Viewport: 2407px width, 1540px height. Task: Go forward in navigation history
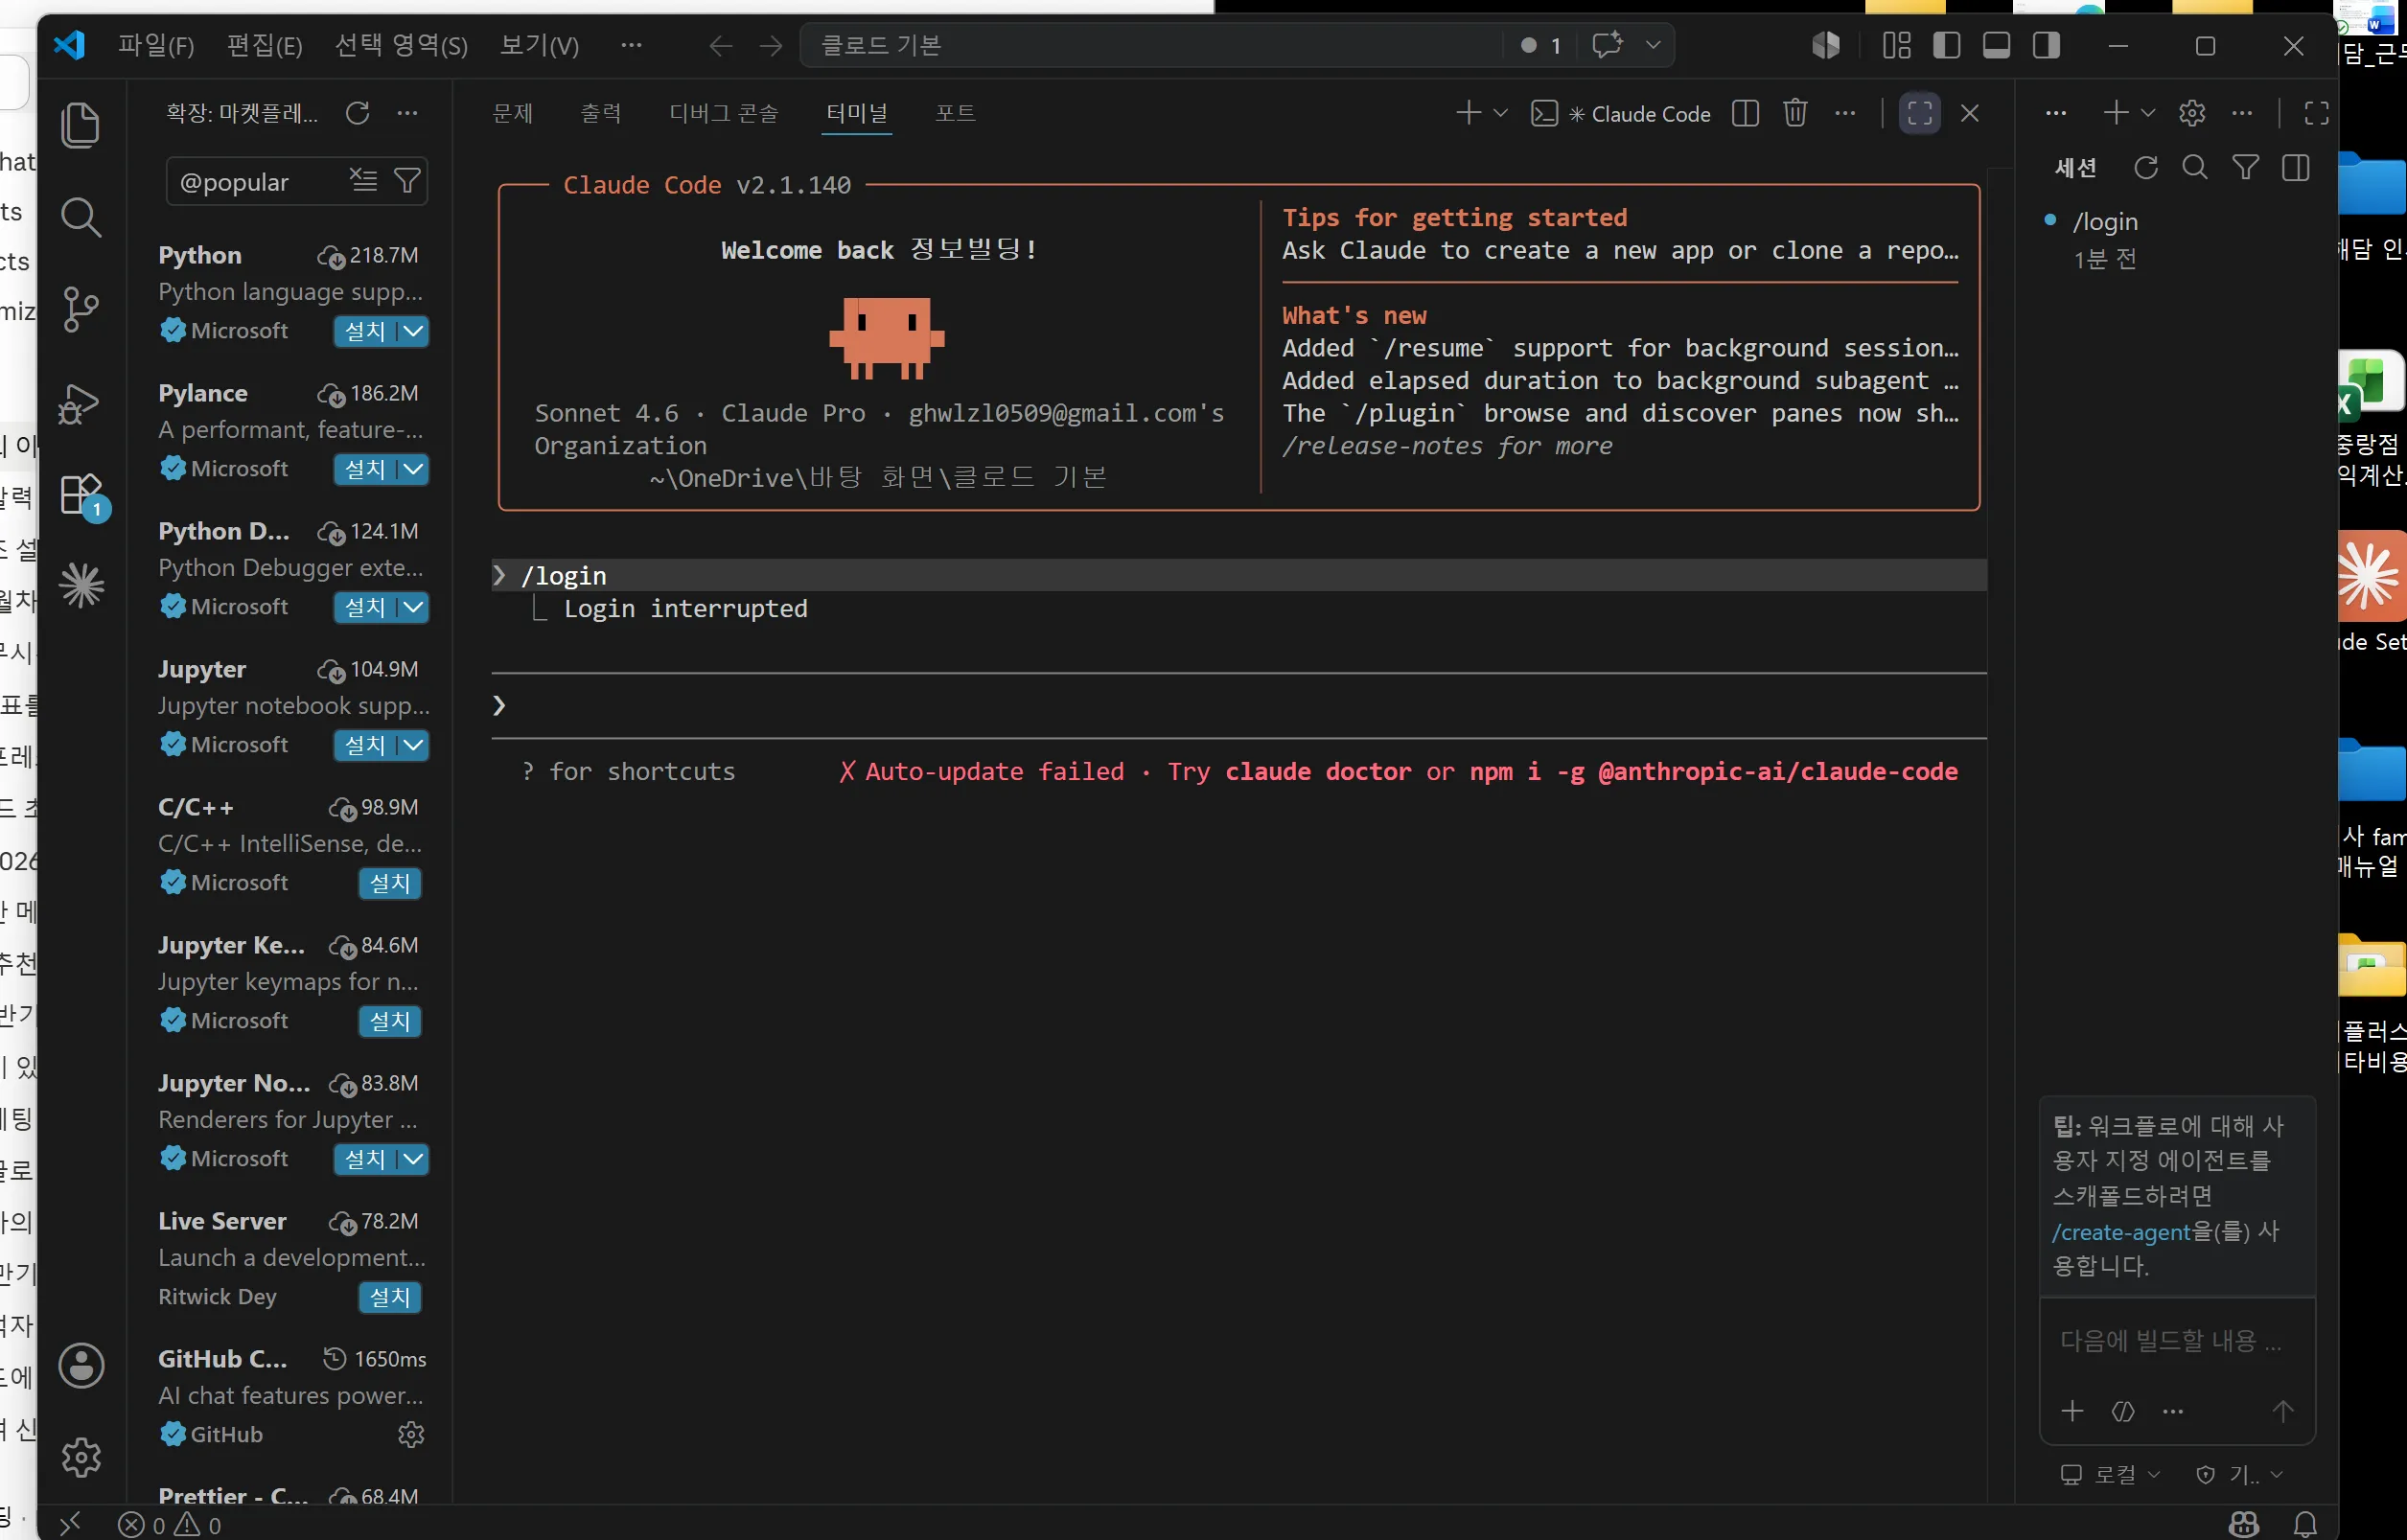[770, 46]
